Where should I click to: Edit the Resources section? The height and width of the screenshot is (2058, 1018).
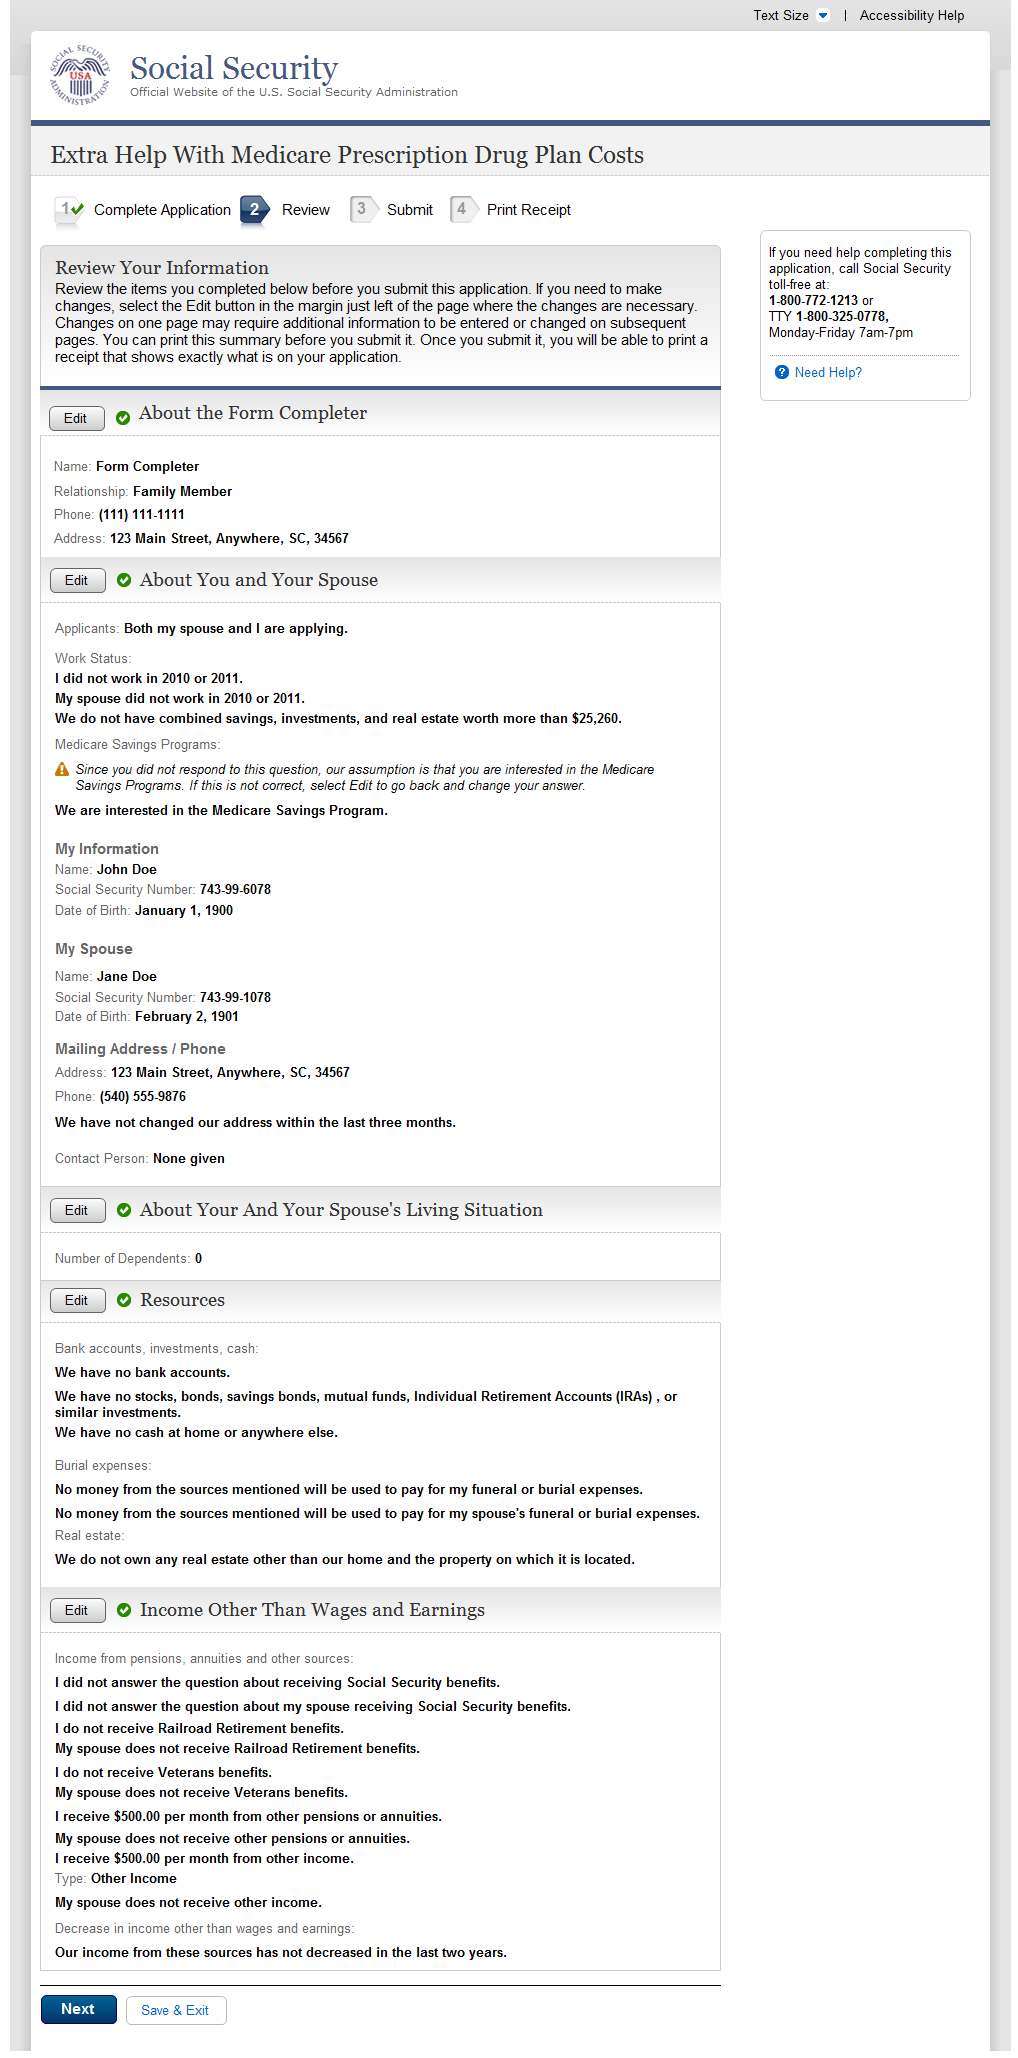(x=77, y=1301)
